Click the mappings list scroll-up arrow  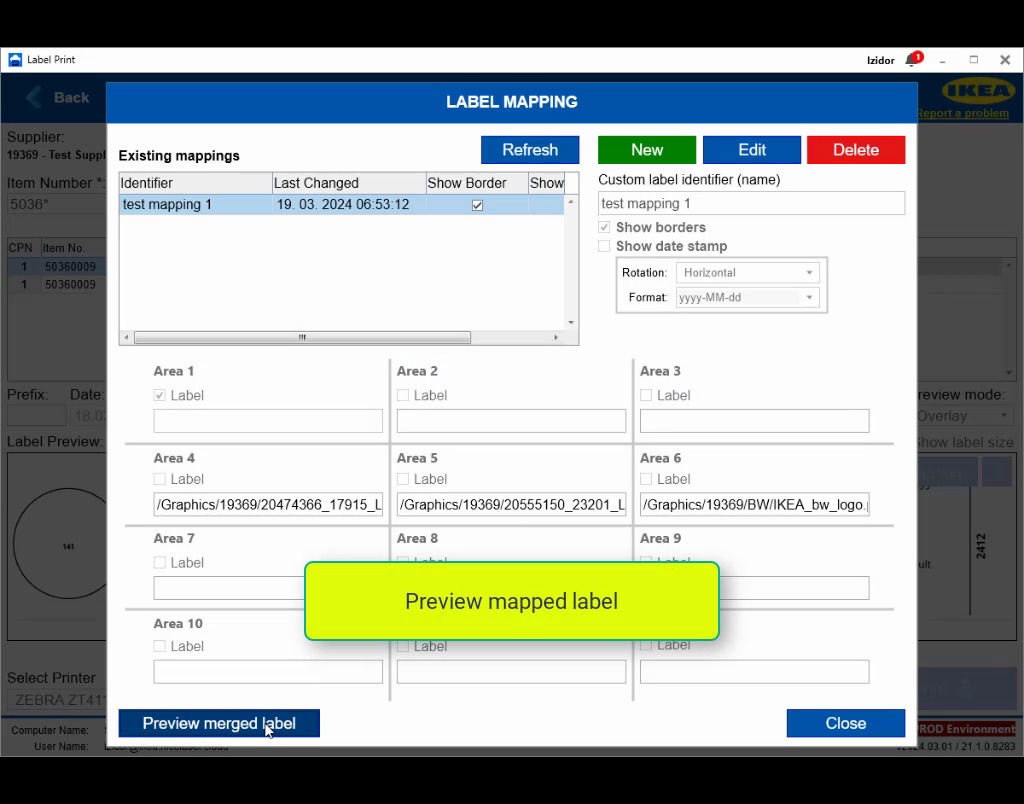coord(571,202)
